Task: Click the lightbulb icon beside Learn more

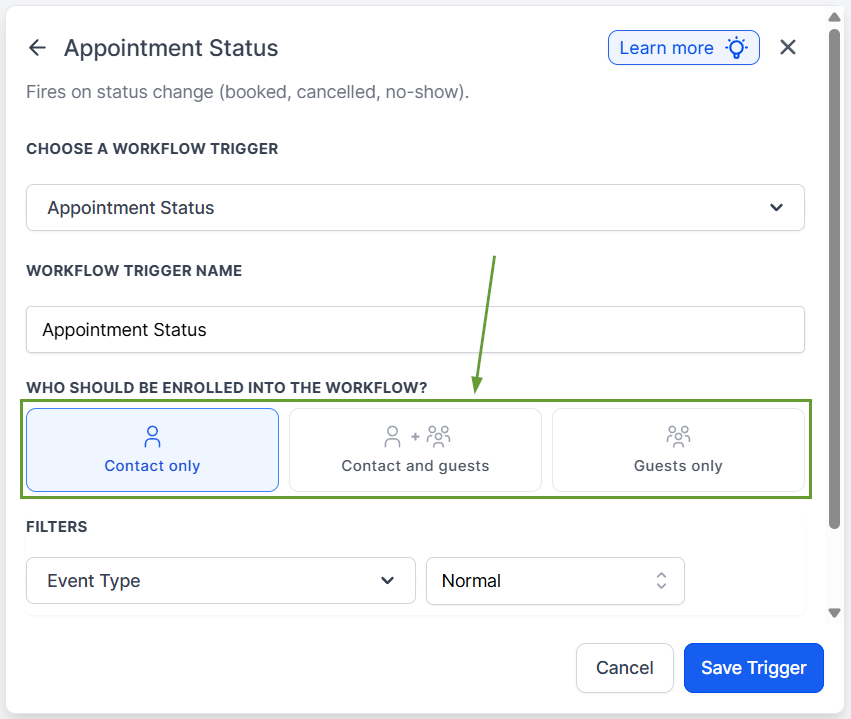Action: 737,48
